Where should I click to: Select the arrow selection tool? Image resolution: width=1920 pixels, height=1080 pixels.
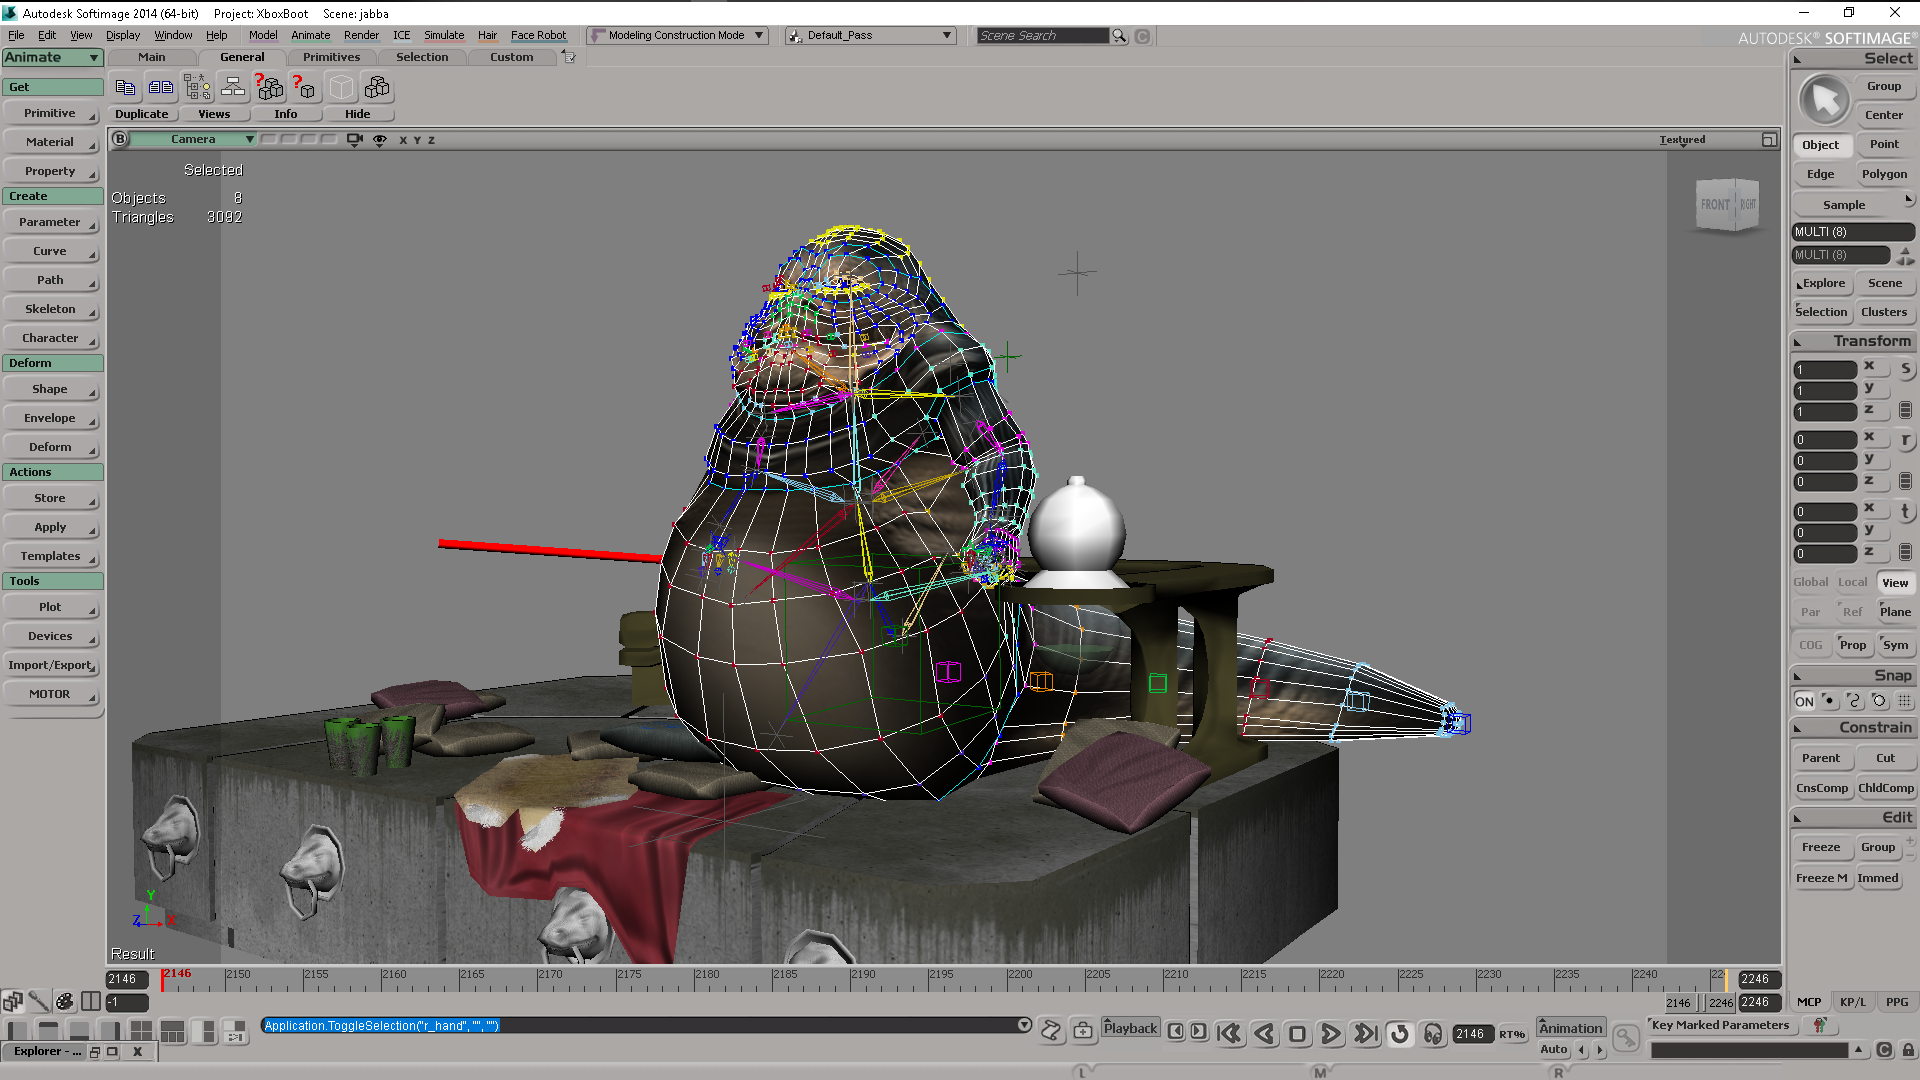click(1824, 100)
